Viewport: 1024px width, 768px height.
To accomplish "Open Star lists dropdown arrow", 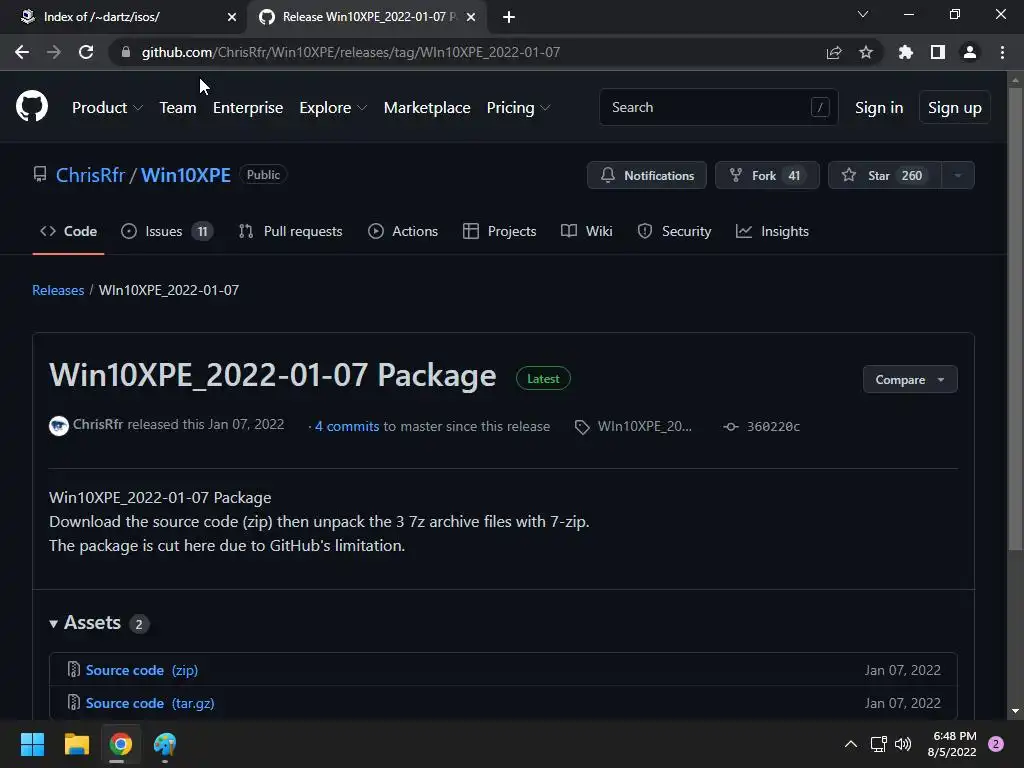I will 957,175.
